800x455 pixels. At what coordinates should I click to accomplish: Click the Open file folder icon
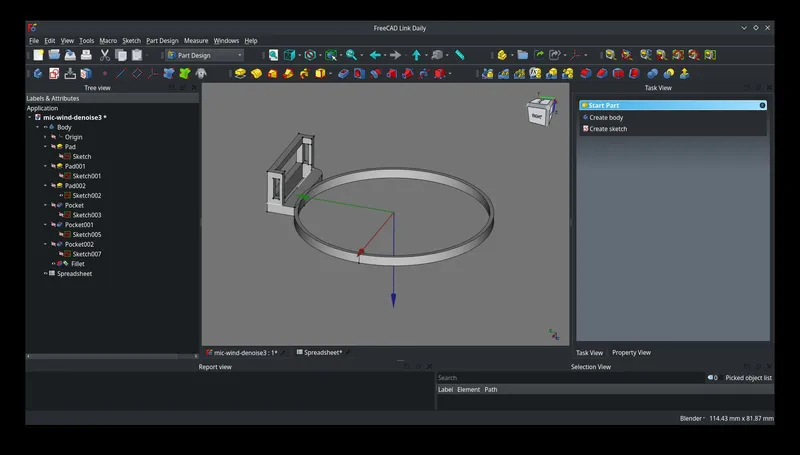coord(54,55)
